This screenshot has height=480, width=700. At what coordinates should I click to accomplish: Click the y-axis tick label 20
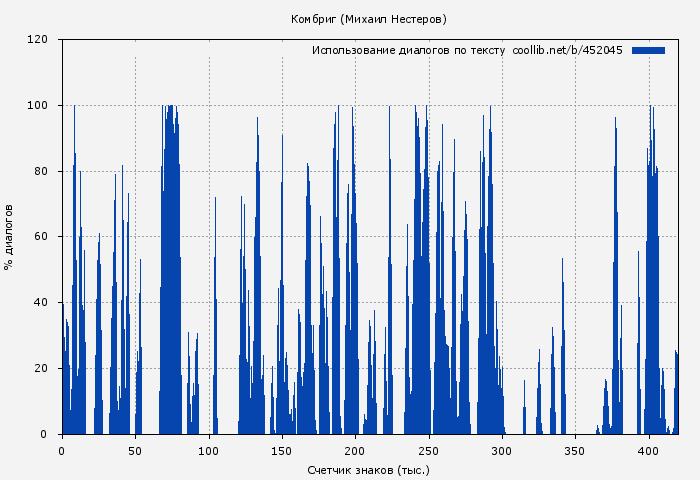pyautogui.click(x=41, y=369)
